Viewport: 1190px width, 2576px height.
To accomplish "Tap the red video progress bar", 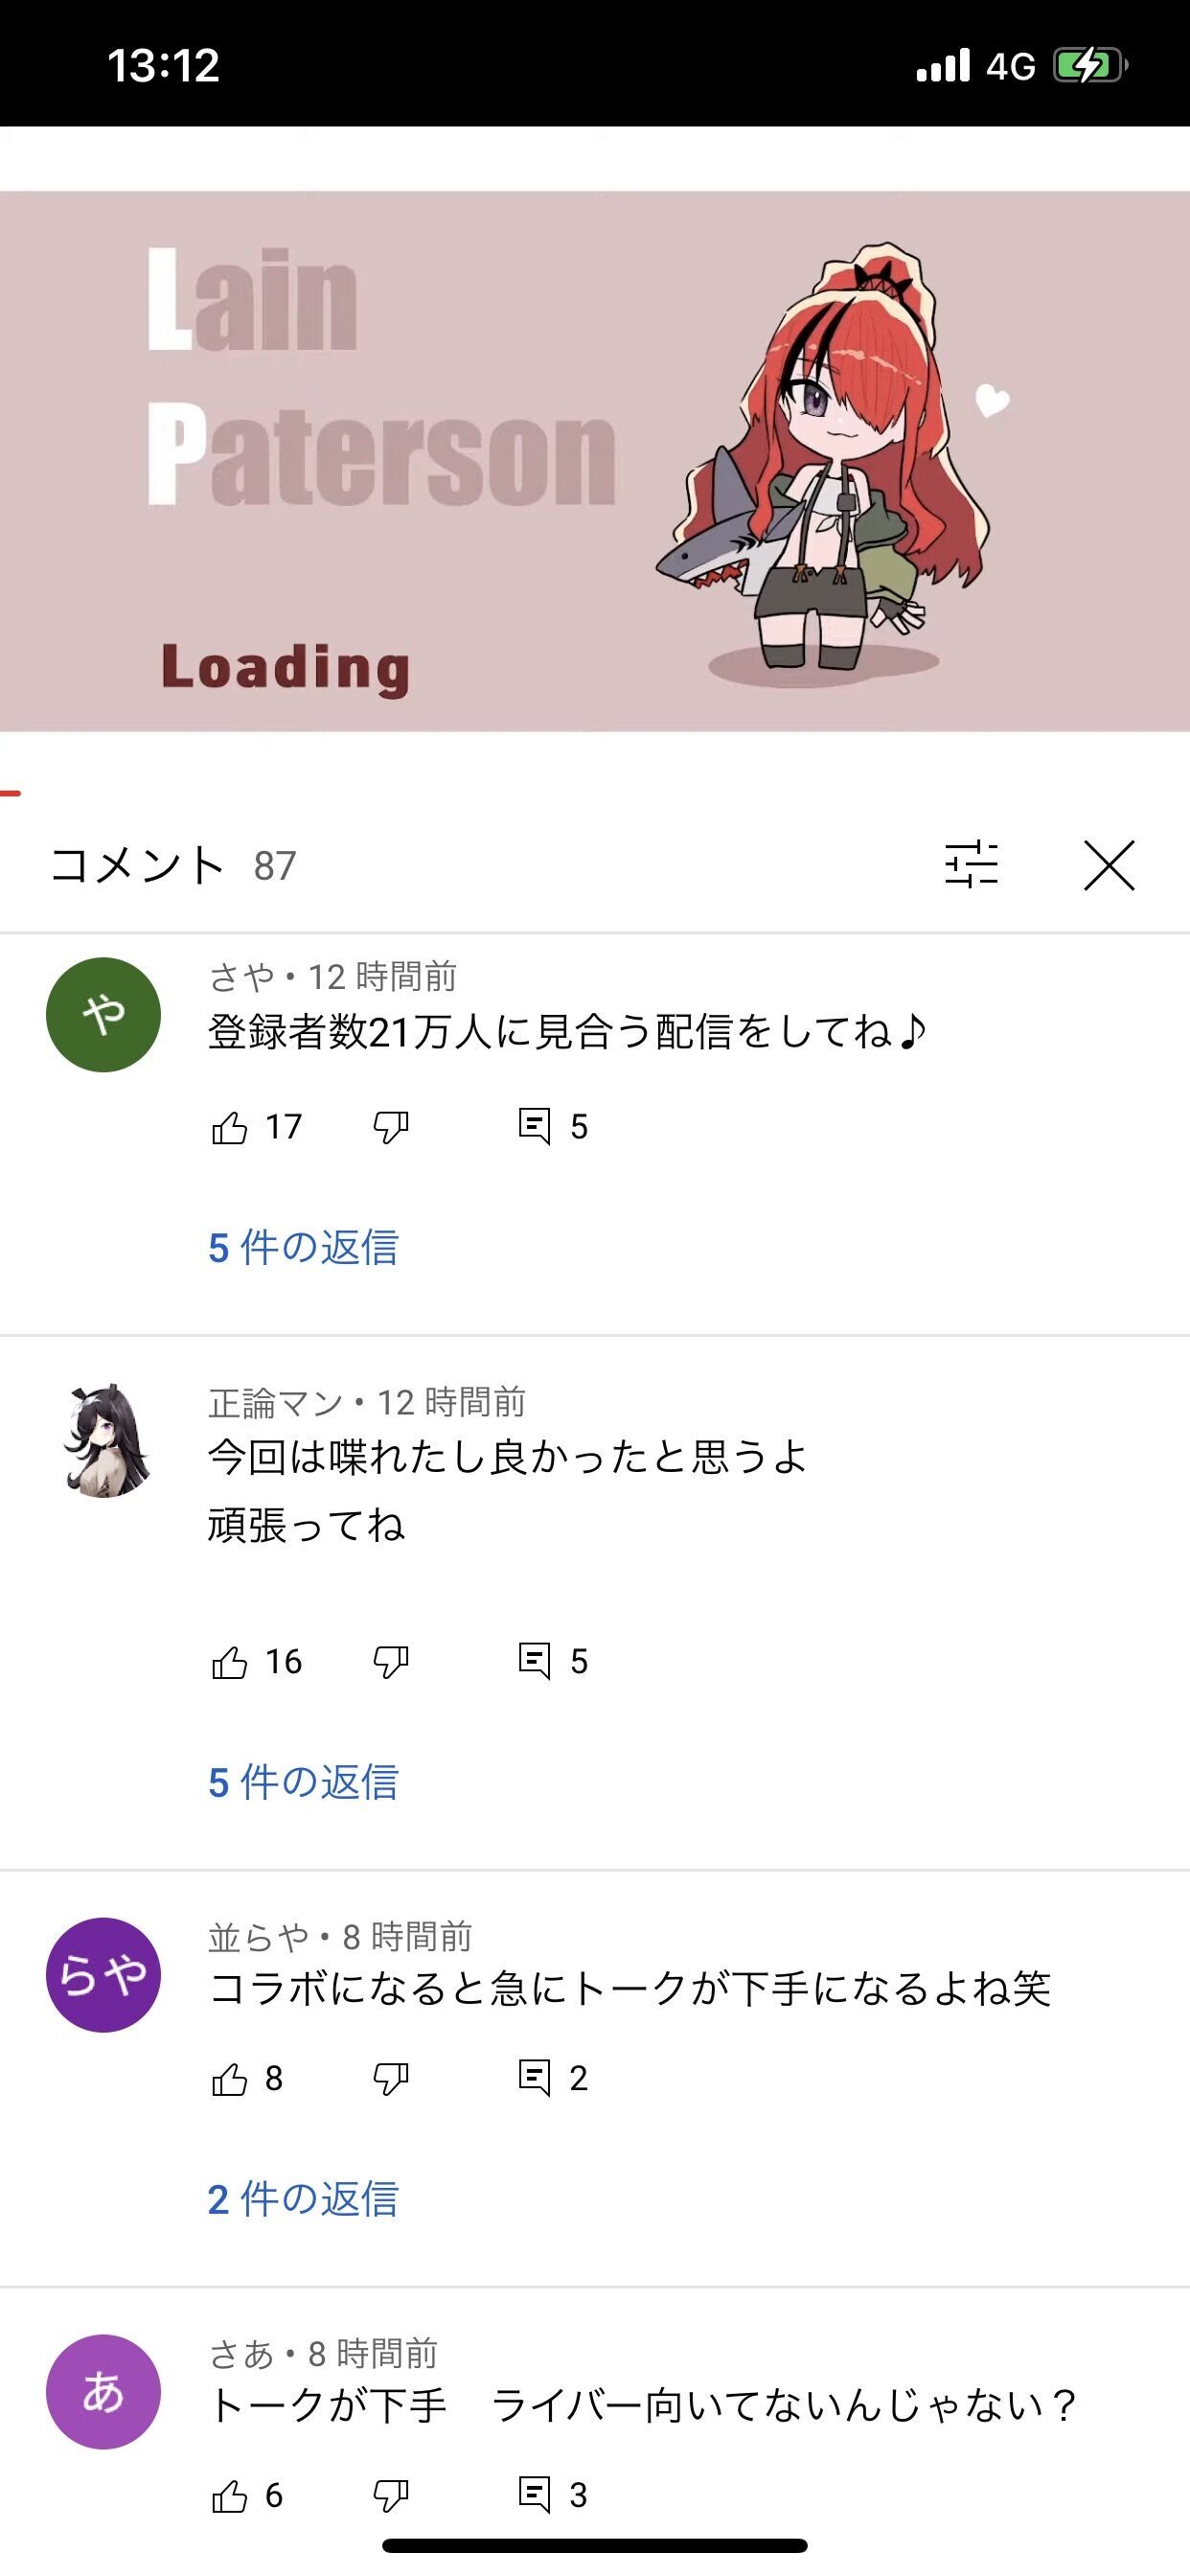I will pos(10,793).
